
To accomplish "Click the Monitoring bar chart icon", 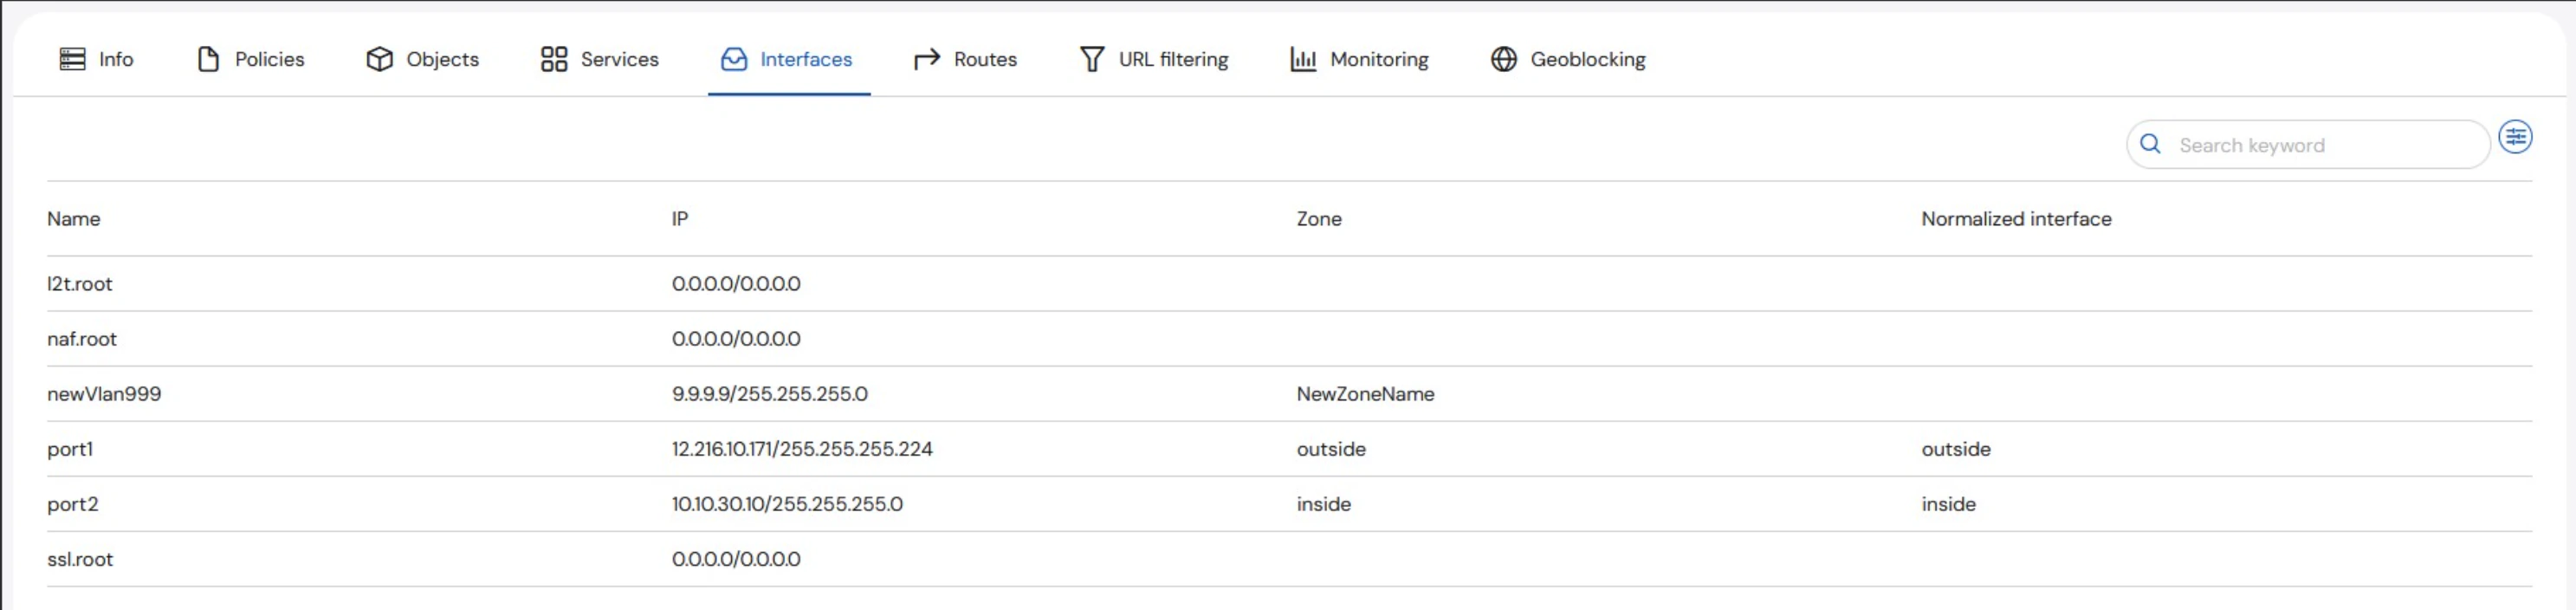I will pos(1302,59).
